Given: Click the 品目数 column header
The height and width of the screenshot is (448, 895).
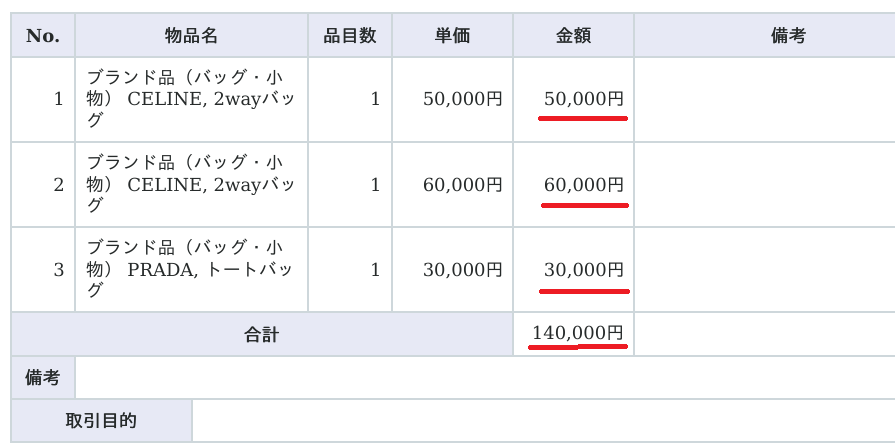Looking at the screenshot, I should (x=349, y=36).
